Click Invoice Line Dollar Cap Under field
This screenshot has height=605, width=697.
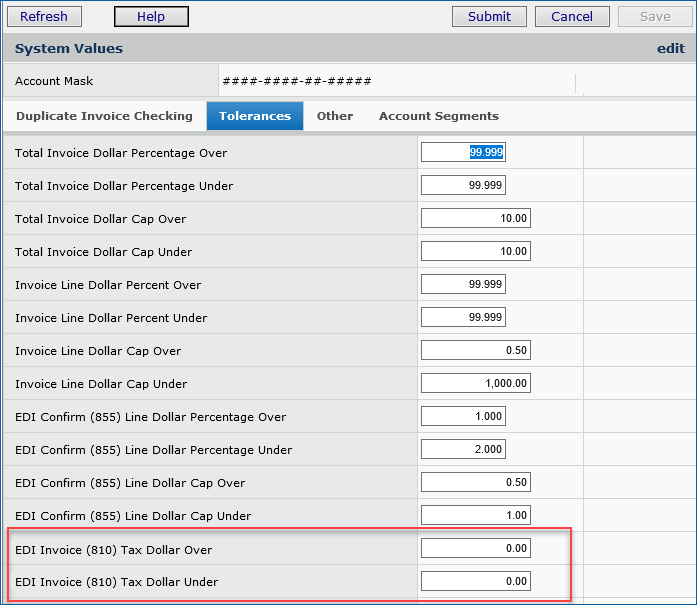coord(475,383)
